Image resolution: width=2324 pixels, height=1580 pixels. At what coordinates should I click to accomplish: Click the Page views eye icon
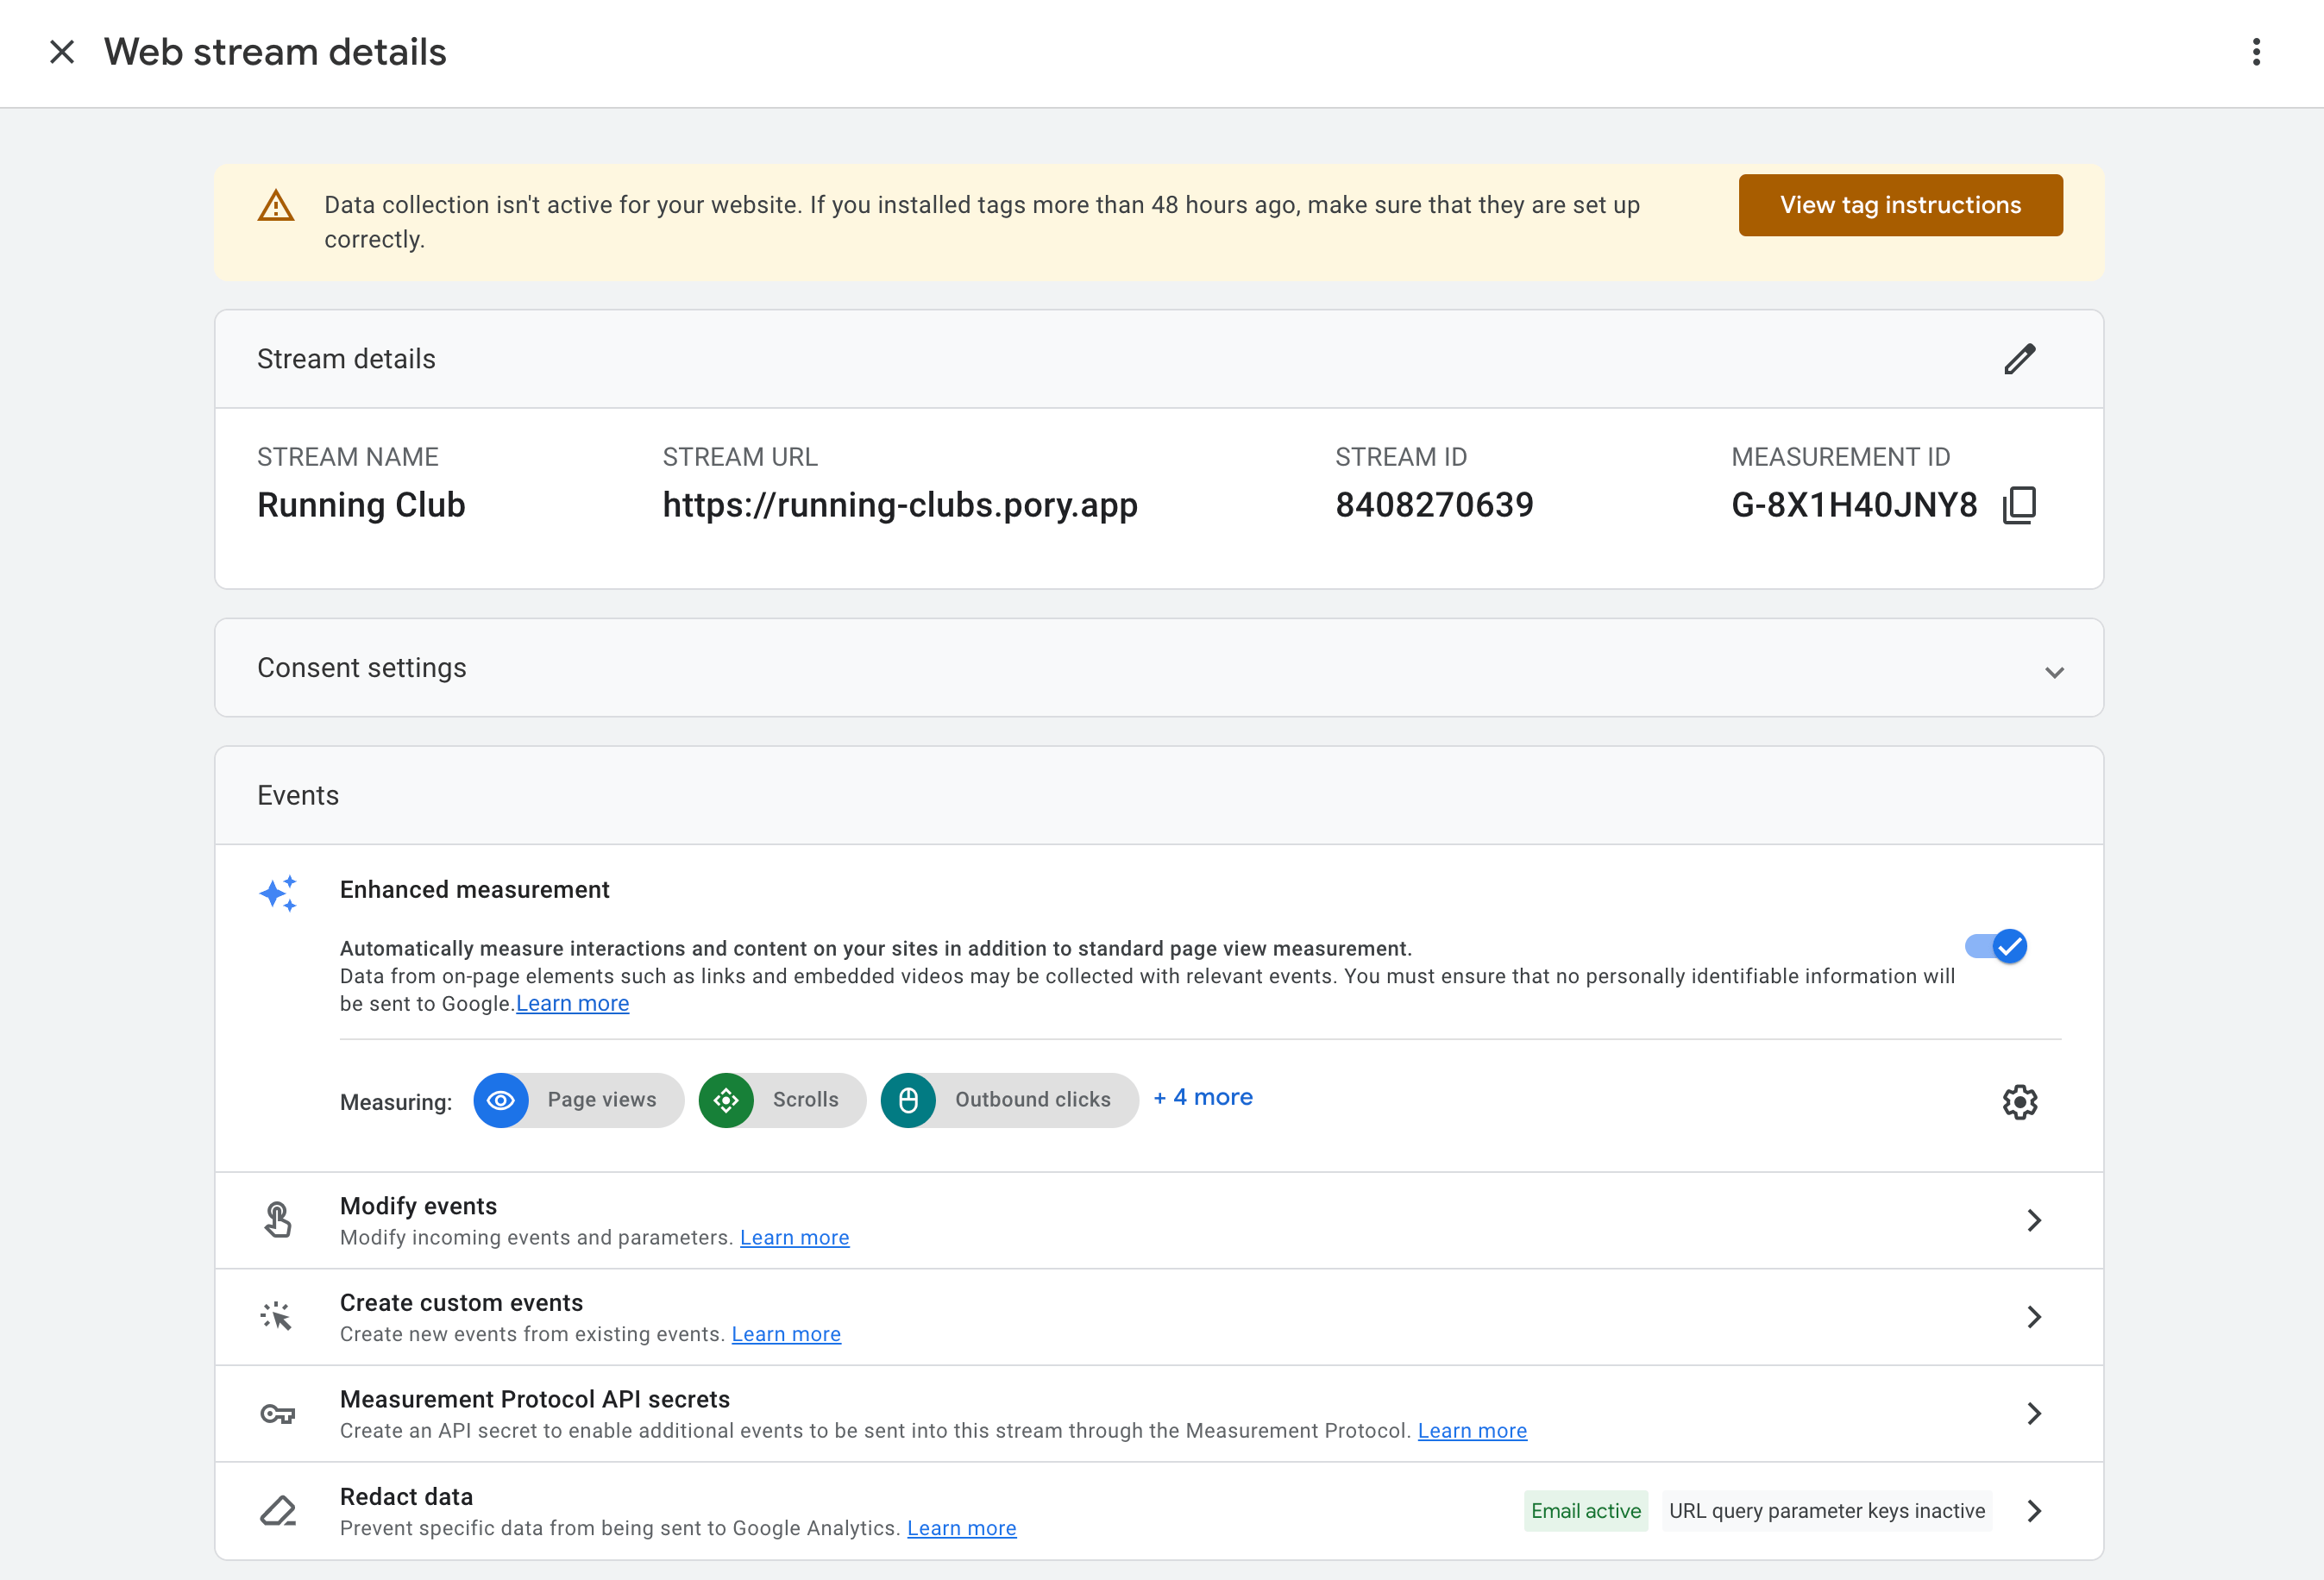pos(501,1100)
